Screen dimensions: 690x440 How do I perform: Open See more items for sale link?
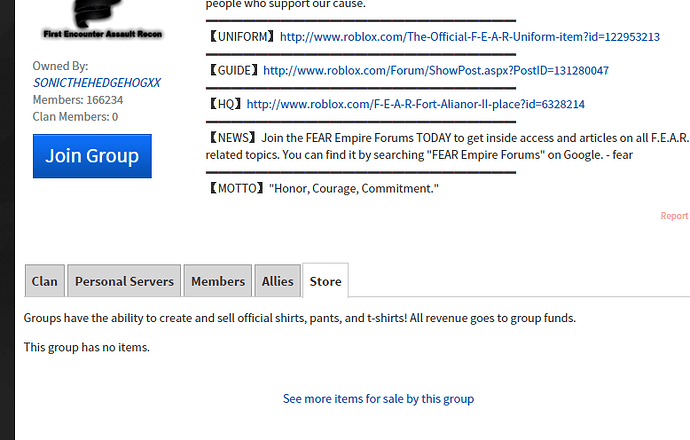[x=378, y=399]
